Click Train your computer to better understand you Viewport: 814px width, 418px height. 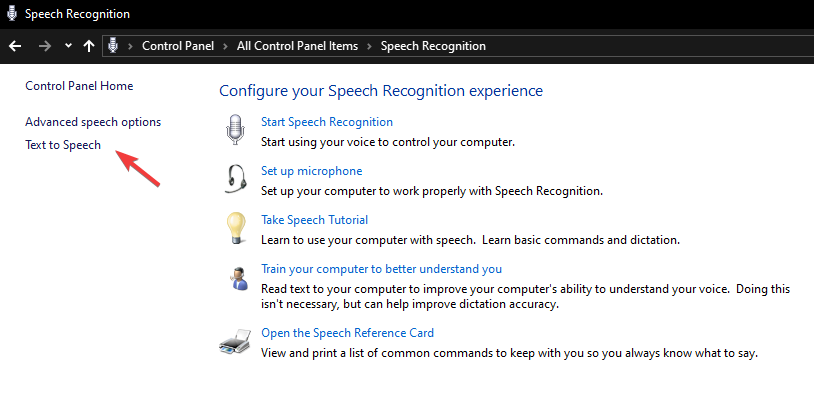point(381,269)
